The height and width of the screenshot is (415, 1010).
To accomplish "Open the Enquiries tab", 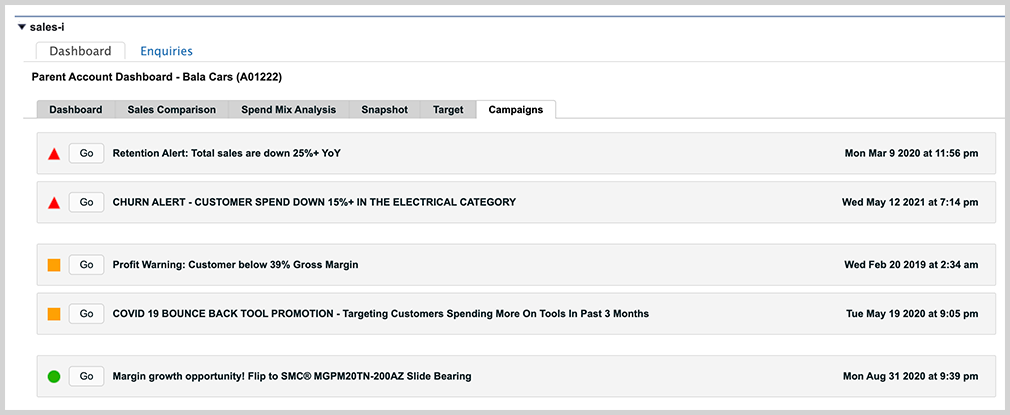I will (x=166, y=51).
